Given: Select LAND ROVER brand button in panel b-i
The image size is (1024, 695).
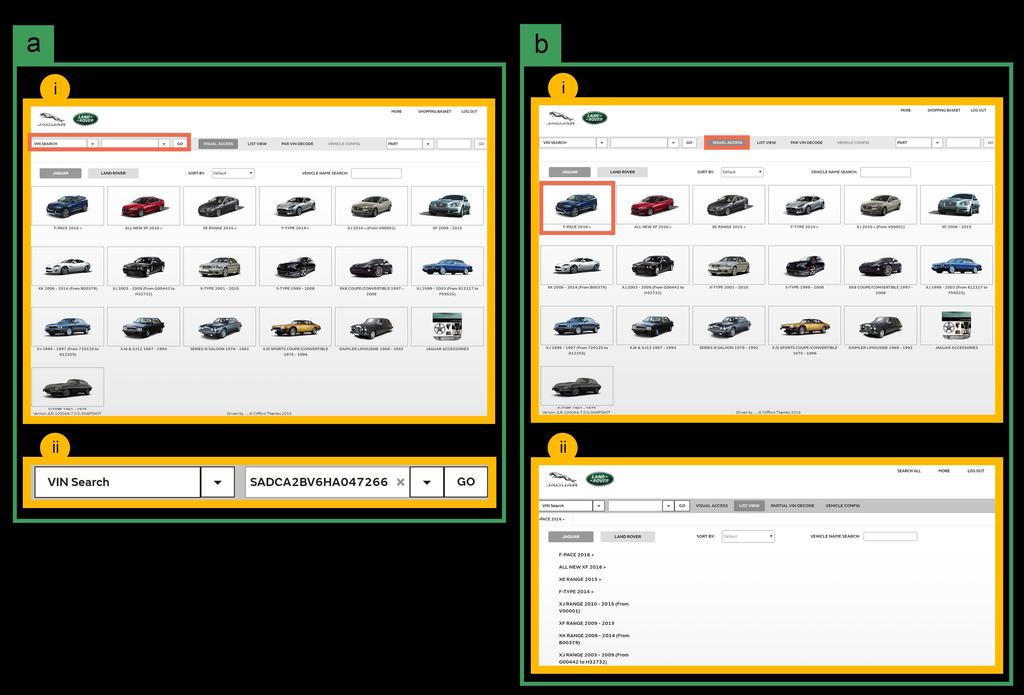Looking at the screenshot, I should coord(622,172).
